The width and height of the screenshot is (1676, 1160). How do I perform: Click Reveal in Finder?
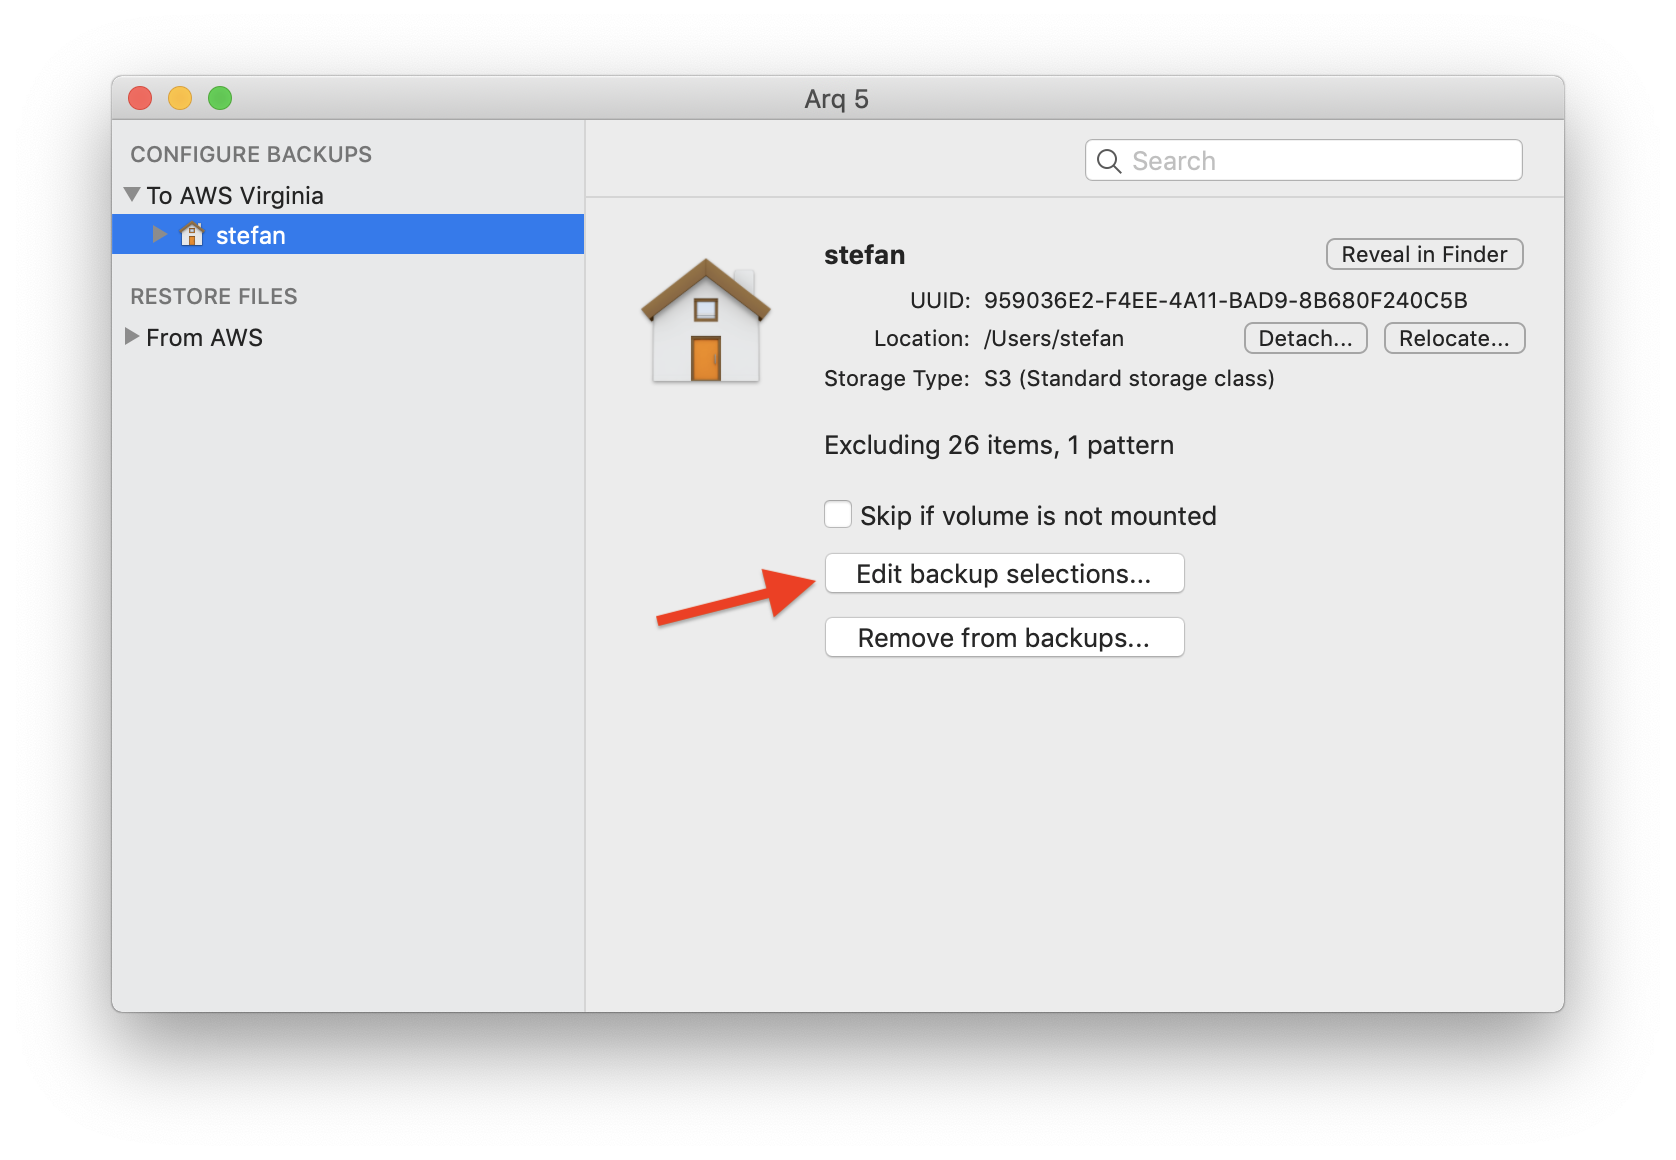coord(1424,255)
